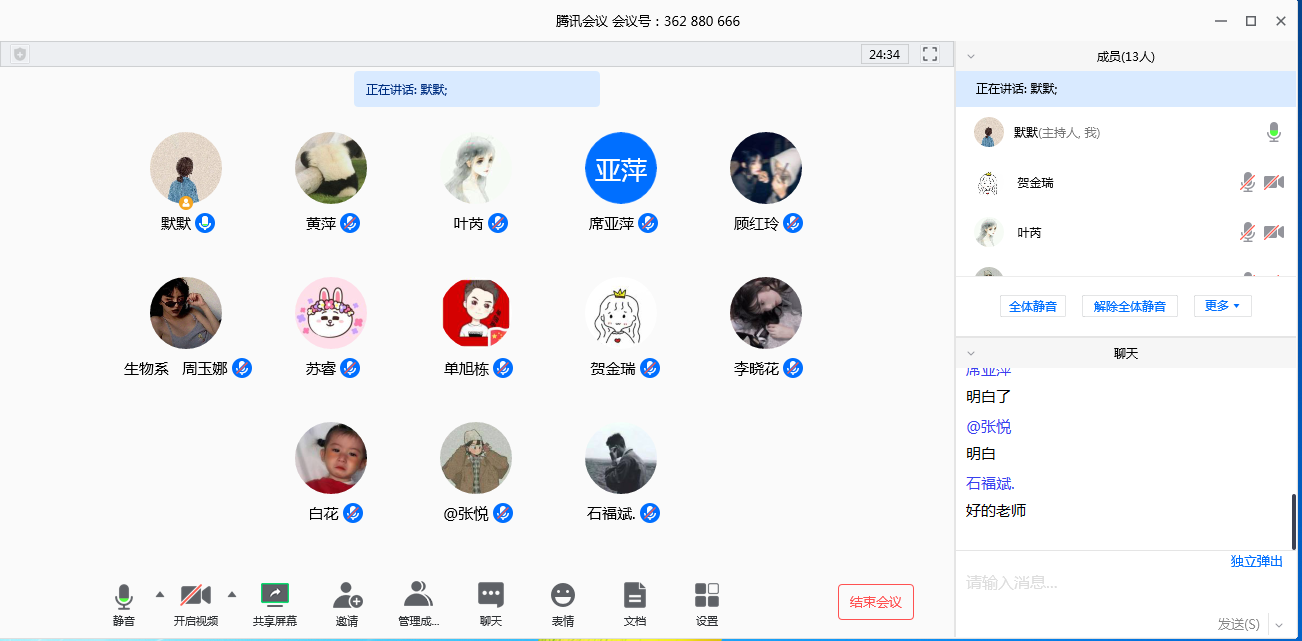Toggle the Mute (静音) microphone button
Viewport: 1302px width, 641px height.
pyautogui.click(x=124, y=597)
